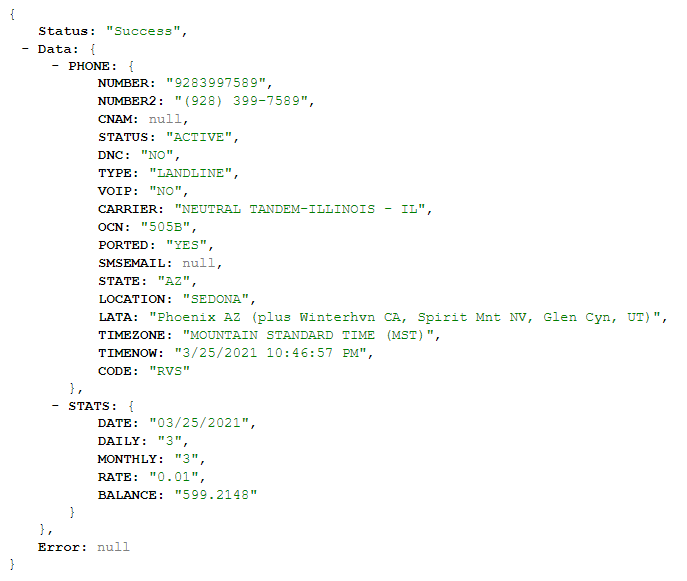This screenshot has height=581, width=687.
Task: Click the CNAM null value
Action: (165, 119)
